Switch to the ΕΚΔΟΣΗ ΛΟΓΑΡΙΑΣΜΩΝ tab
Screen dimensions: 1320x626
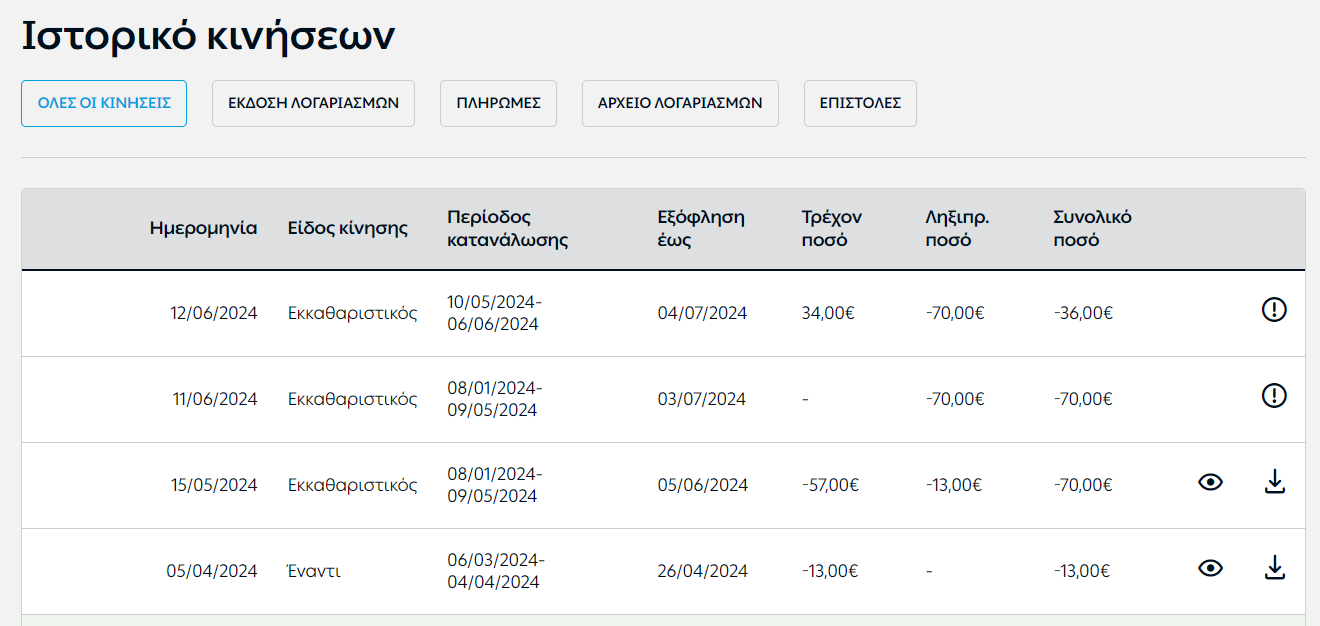[x=313, y=103]
